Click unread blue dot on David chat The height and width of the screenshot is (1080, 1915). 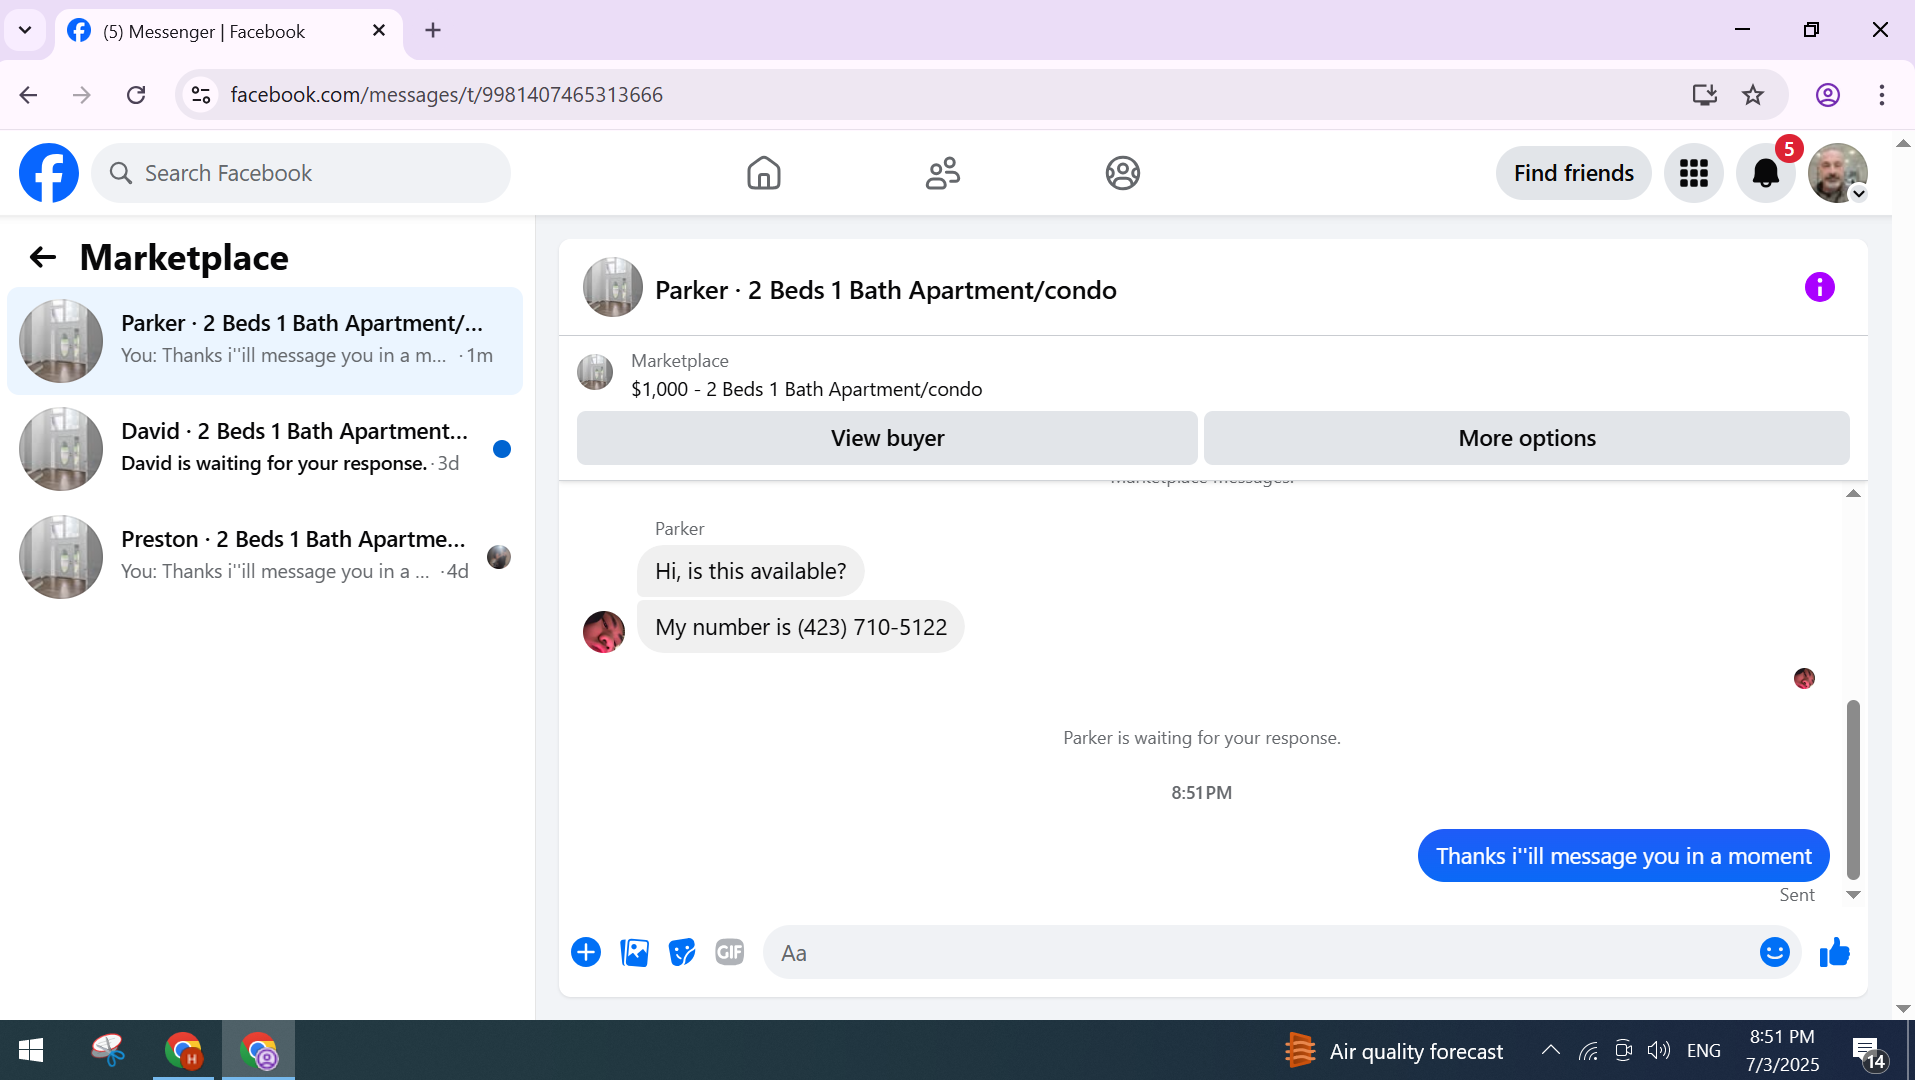click(x=502, y=449)
